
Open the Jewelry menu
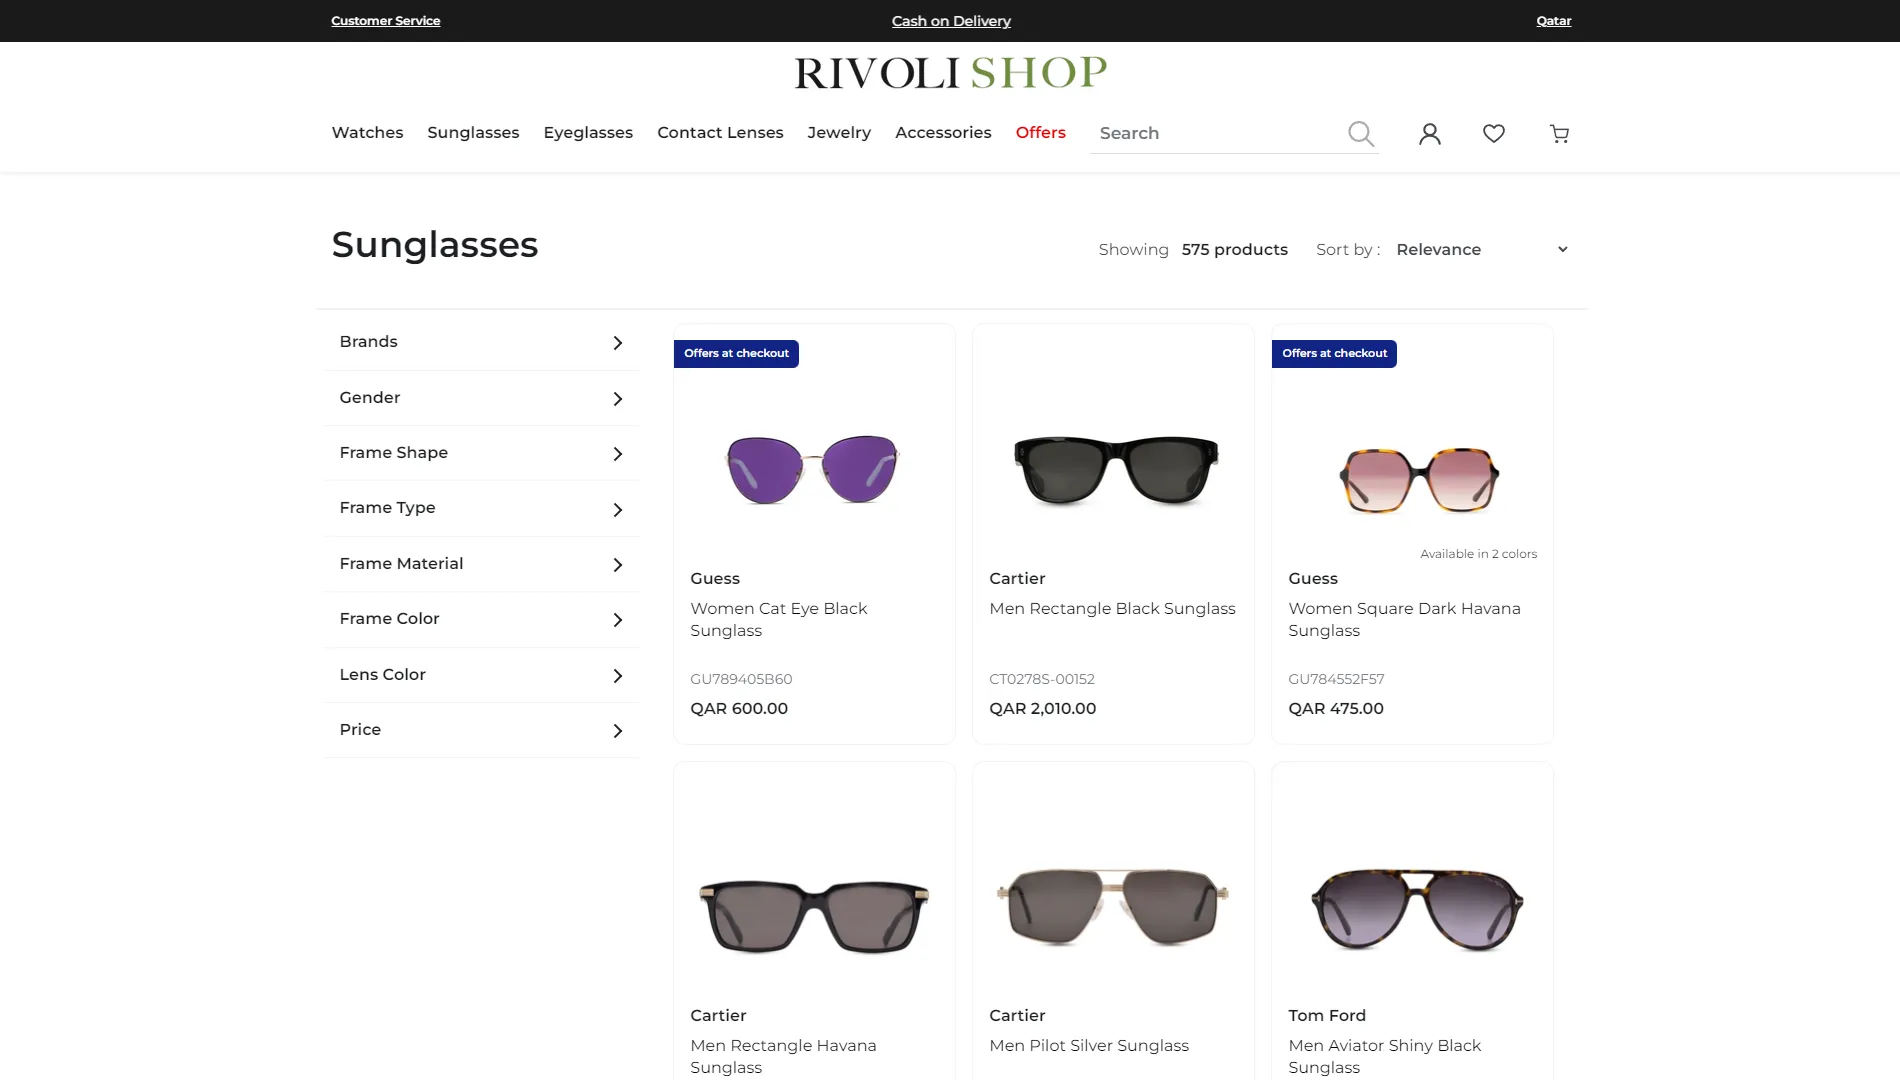(x=839, y=132)
